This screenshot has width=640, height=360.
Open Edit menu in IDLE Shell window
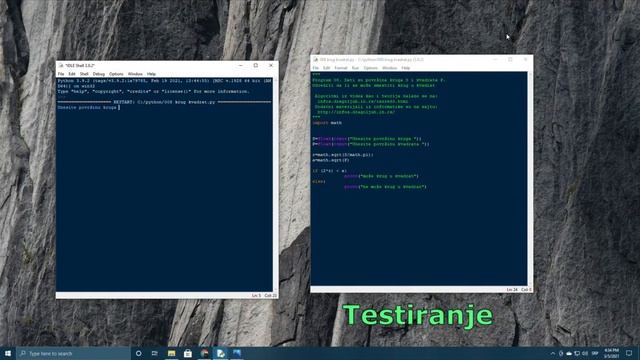72,74
